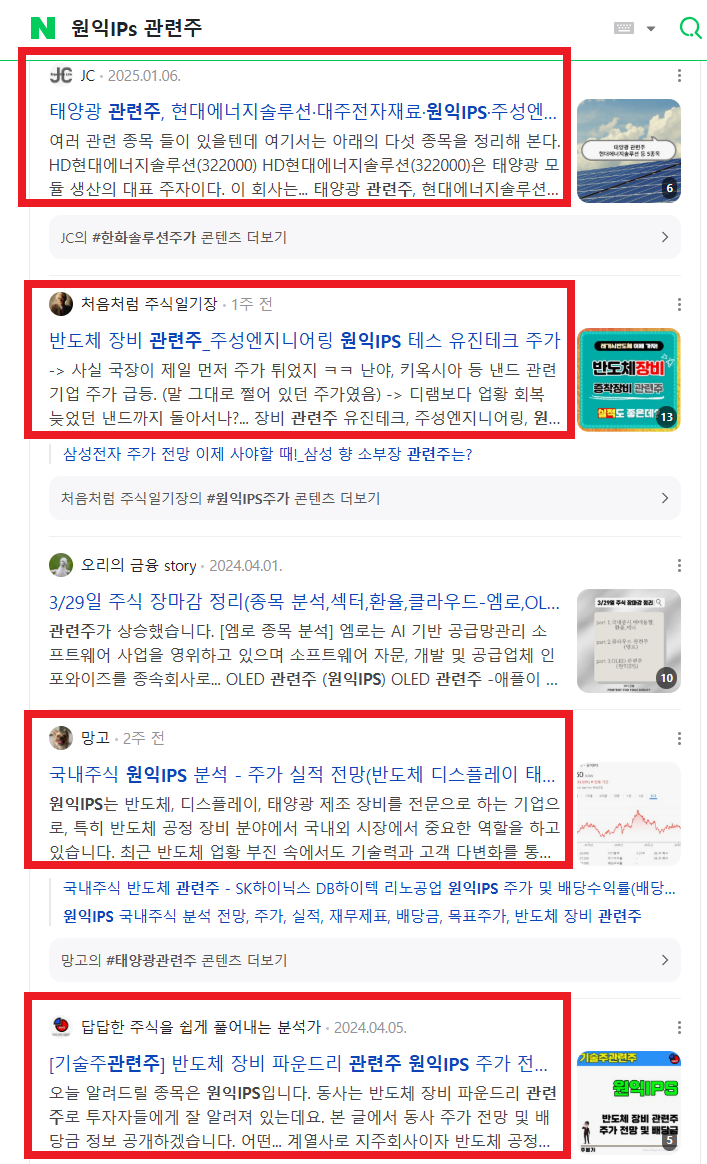
Task: Open 3/29일 주식 장마감 정리 post title
Action: [x=304, y=602]
